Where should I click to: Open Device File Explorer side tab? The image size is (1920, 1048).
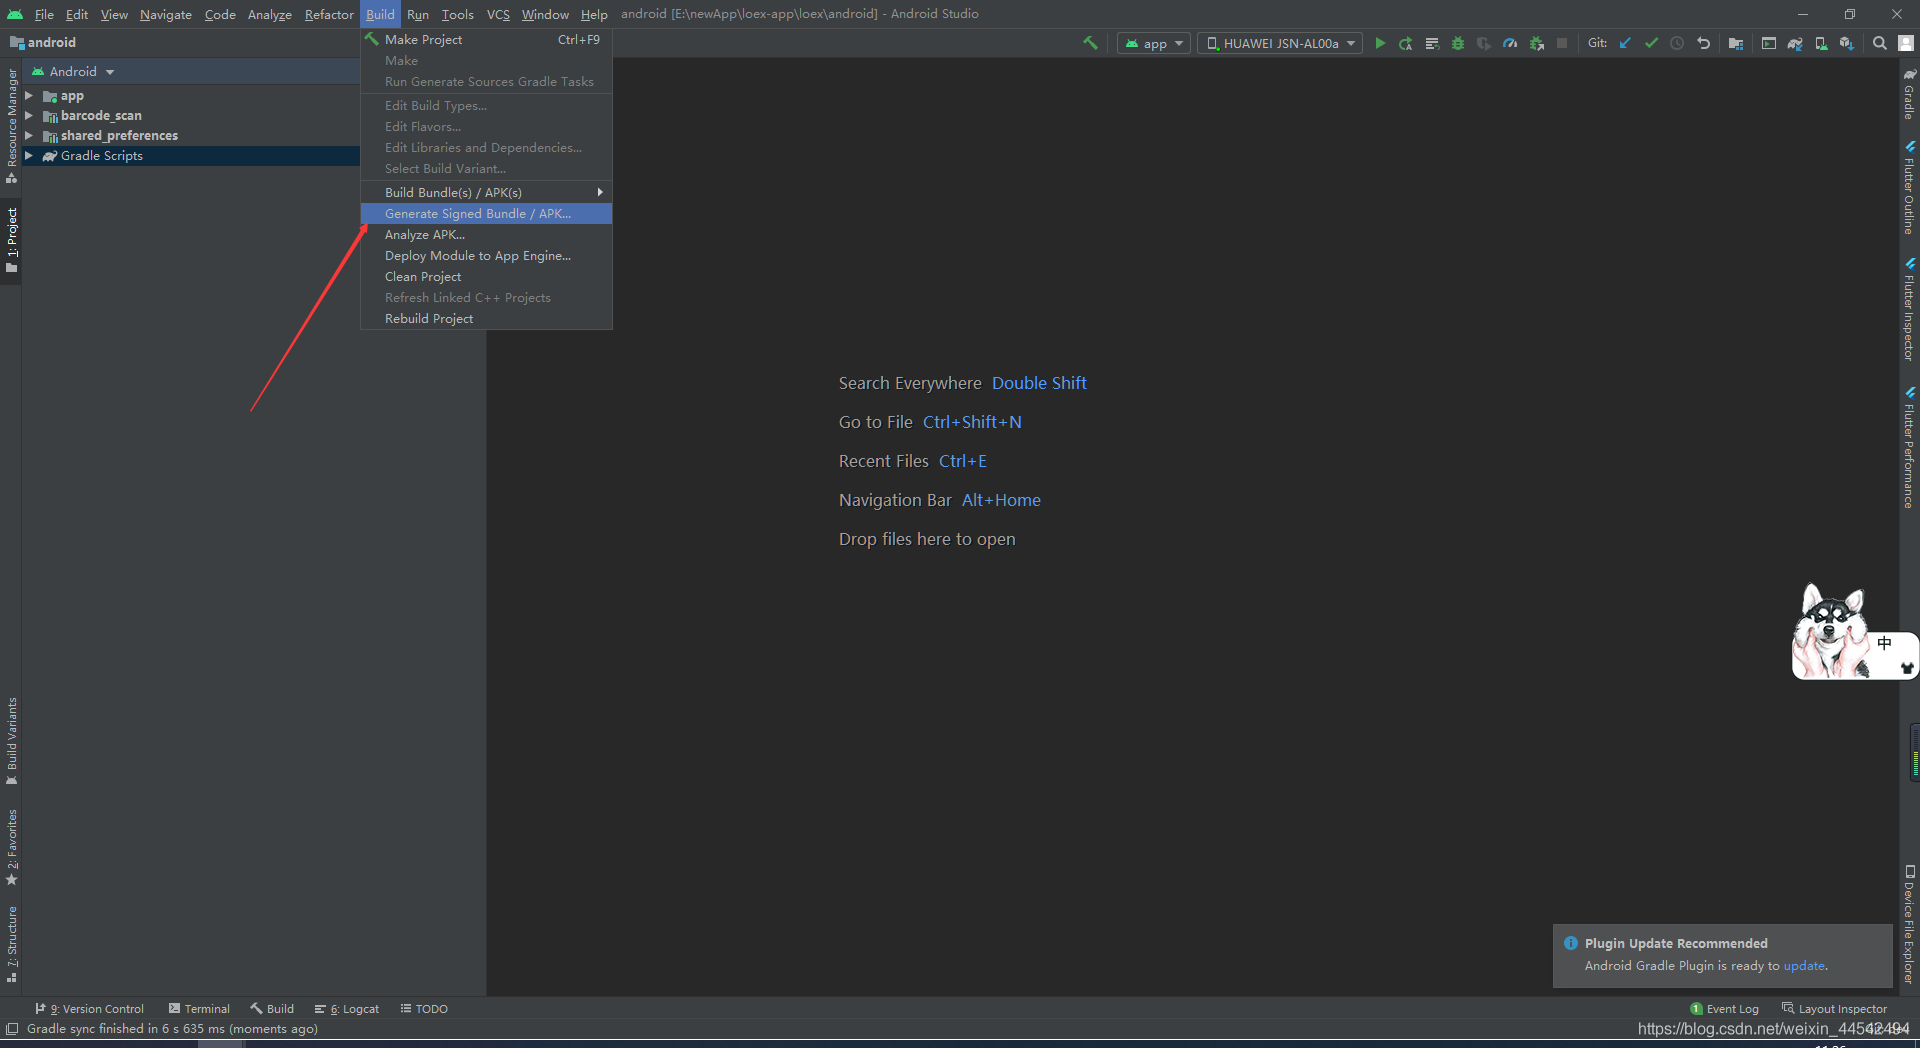(x=1909, y=925)
